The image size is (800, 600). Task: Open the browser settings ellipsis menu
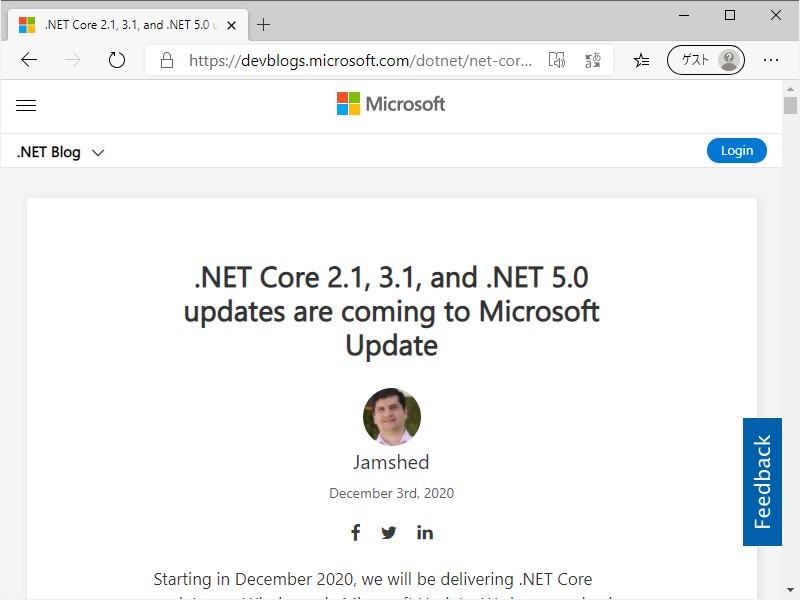point(770,60)
